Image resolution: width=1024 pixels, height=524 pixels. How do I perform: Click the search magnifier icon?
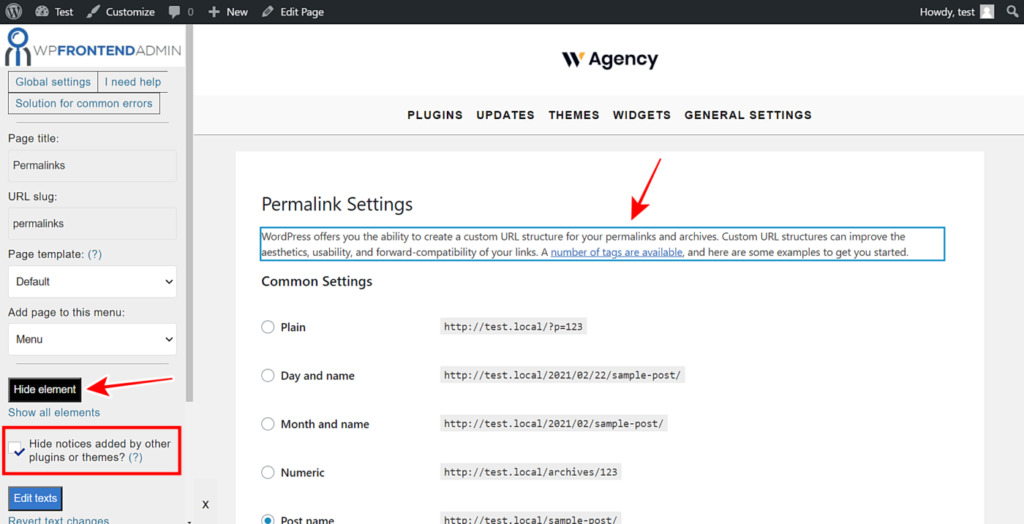[x=1012, y=12]
